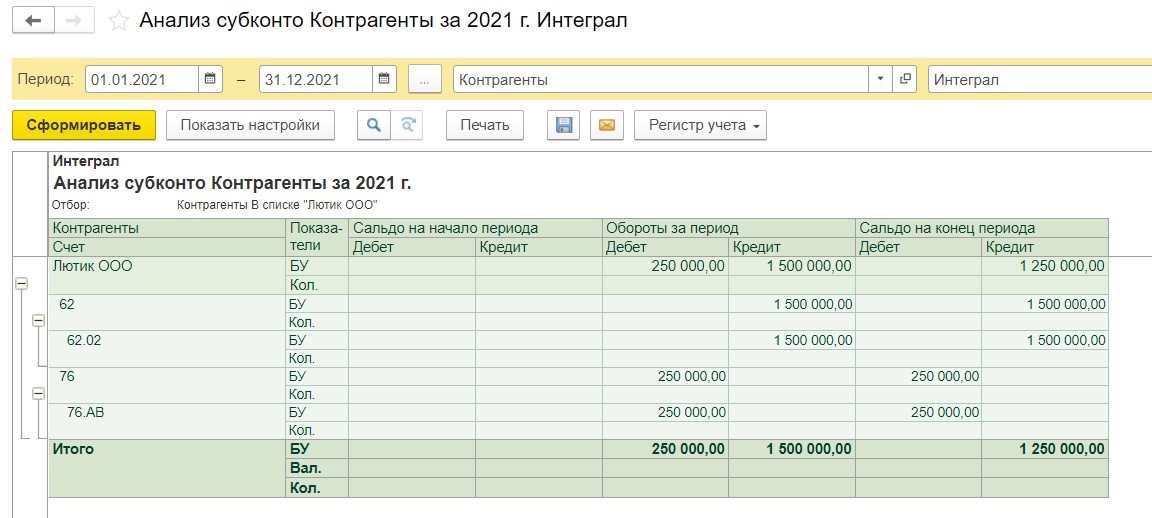Click Лютик ООО credit turnover 1 500 000,00
1152x518 pixels.
tap(793, 267)
